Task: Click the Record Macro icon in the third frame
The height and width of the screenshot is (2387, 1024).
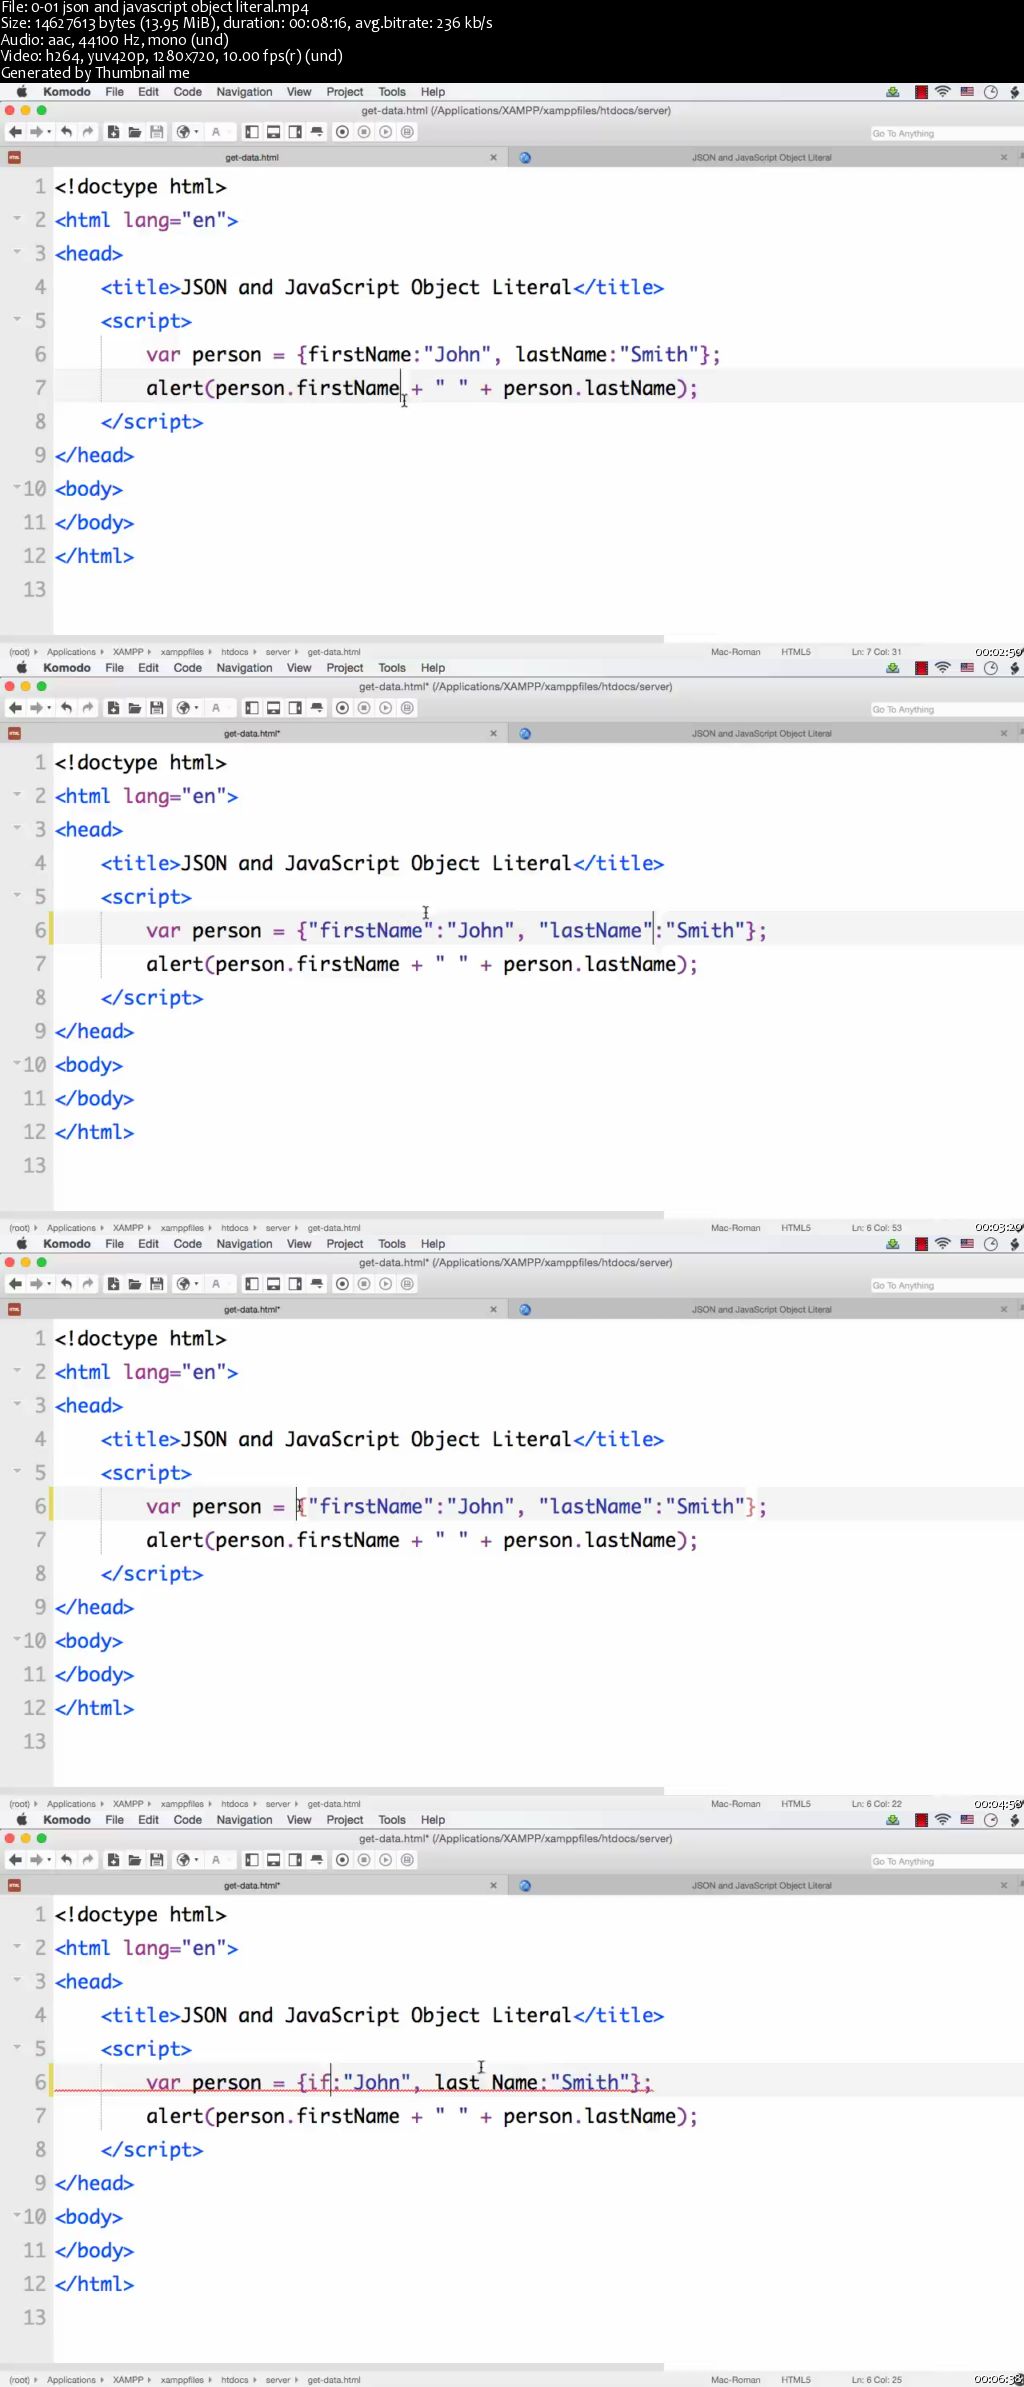Action: (342, 1284)
